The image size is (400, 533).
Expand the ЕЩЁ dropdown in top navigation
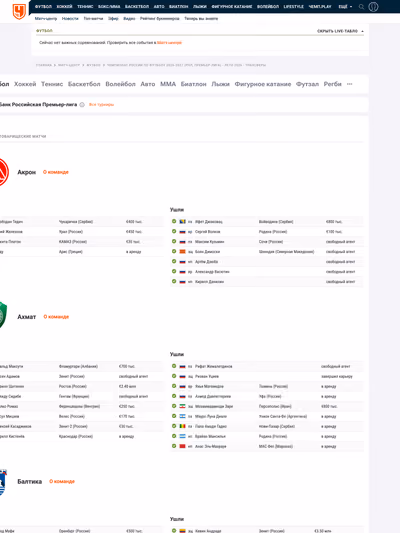click(x=345, y=7)
